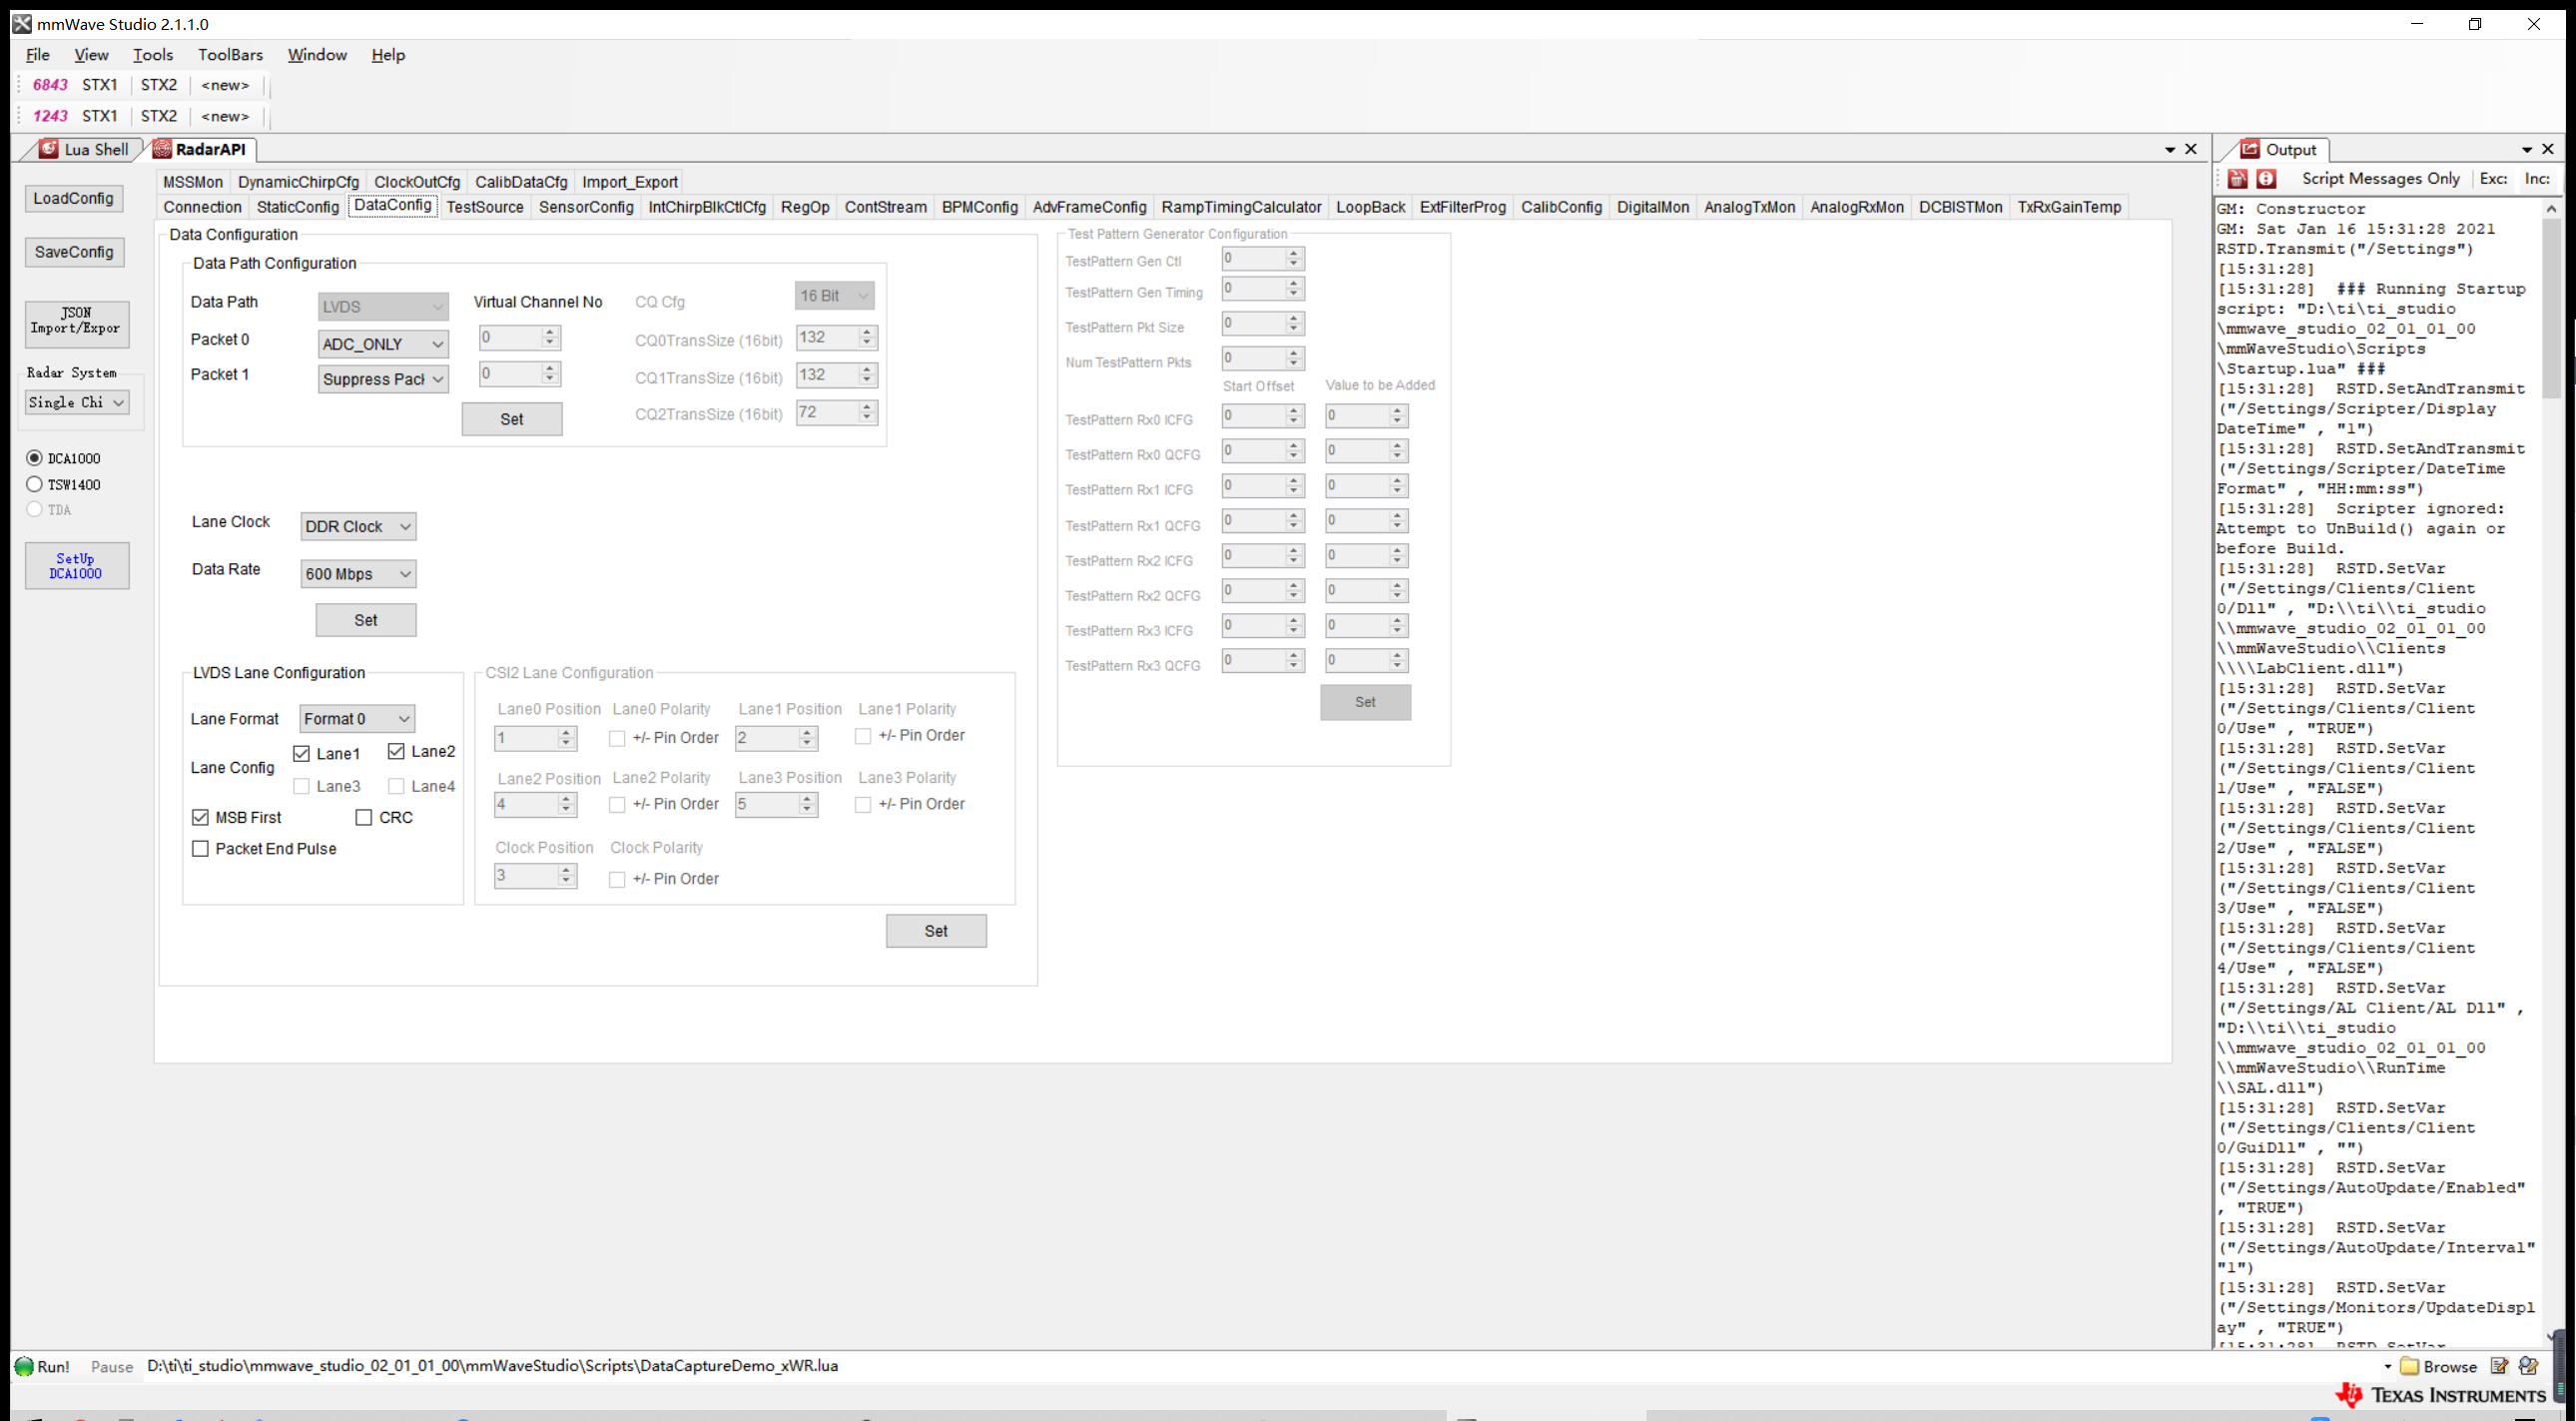2576x1421 pixels.
Task: Open the ToolBars menu
Action: (230, 55)
